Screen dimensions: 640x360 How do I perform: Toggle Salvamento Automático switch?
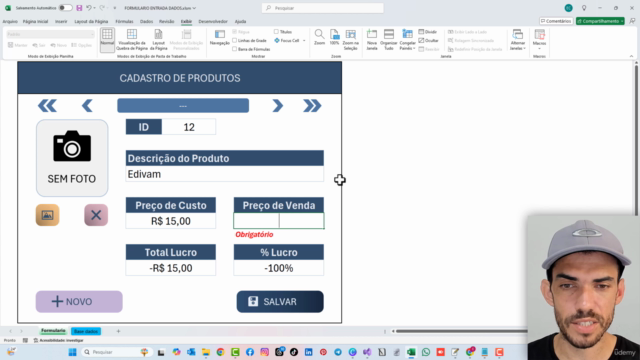(x=65, y=8)
